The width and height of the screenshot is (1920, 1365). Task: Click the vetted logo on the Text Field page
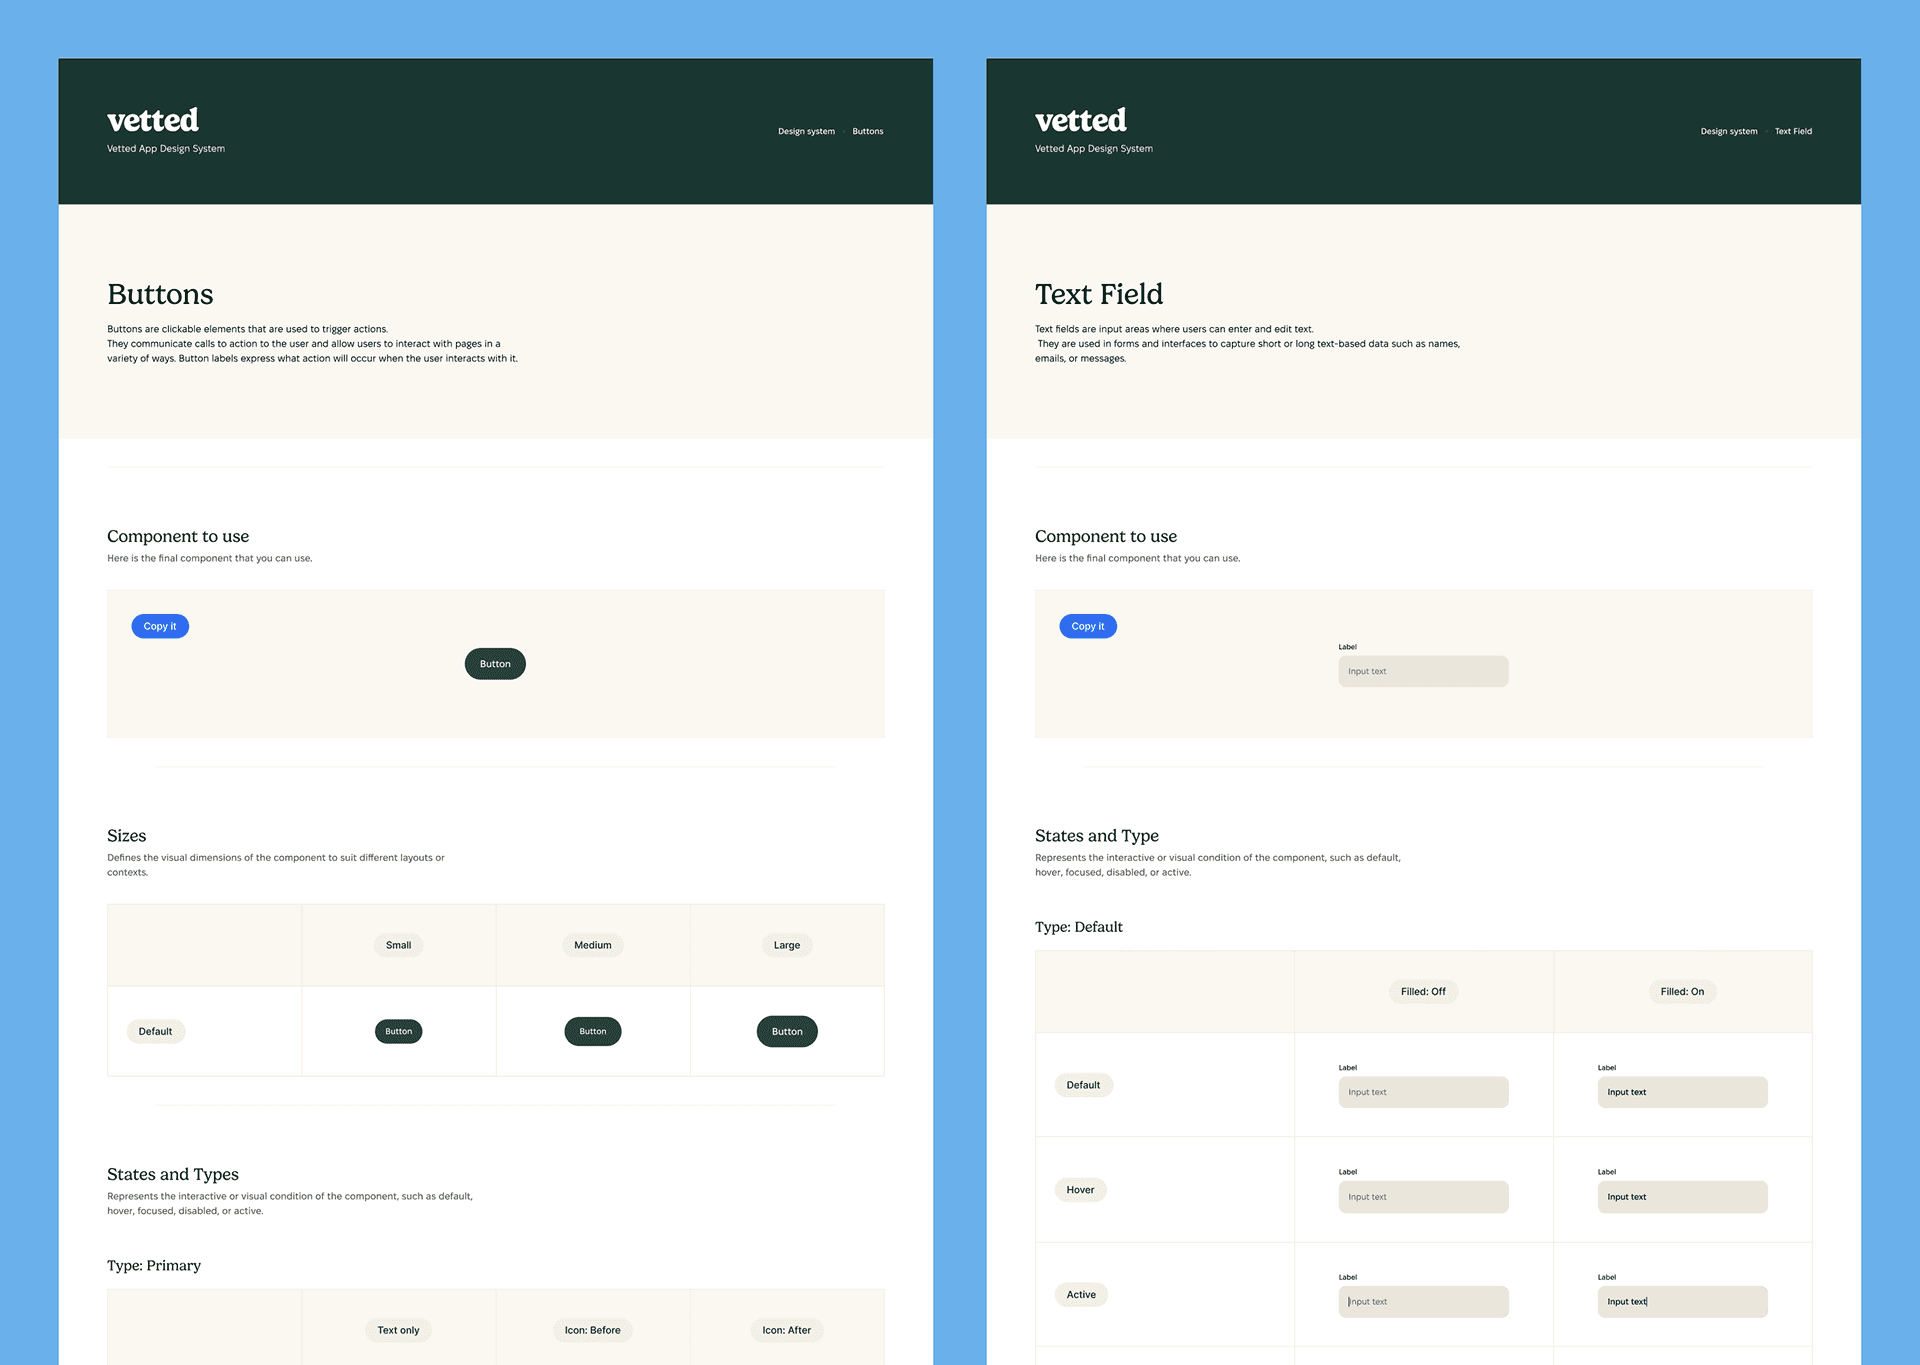pos(1080,120)
